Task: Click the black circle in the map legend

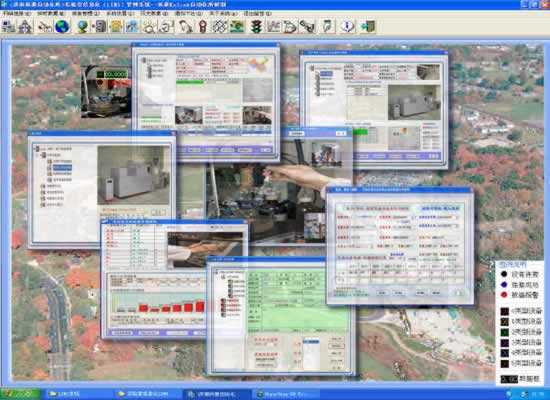Action: pyautogui.click(x=504, y=274)
